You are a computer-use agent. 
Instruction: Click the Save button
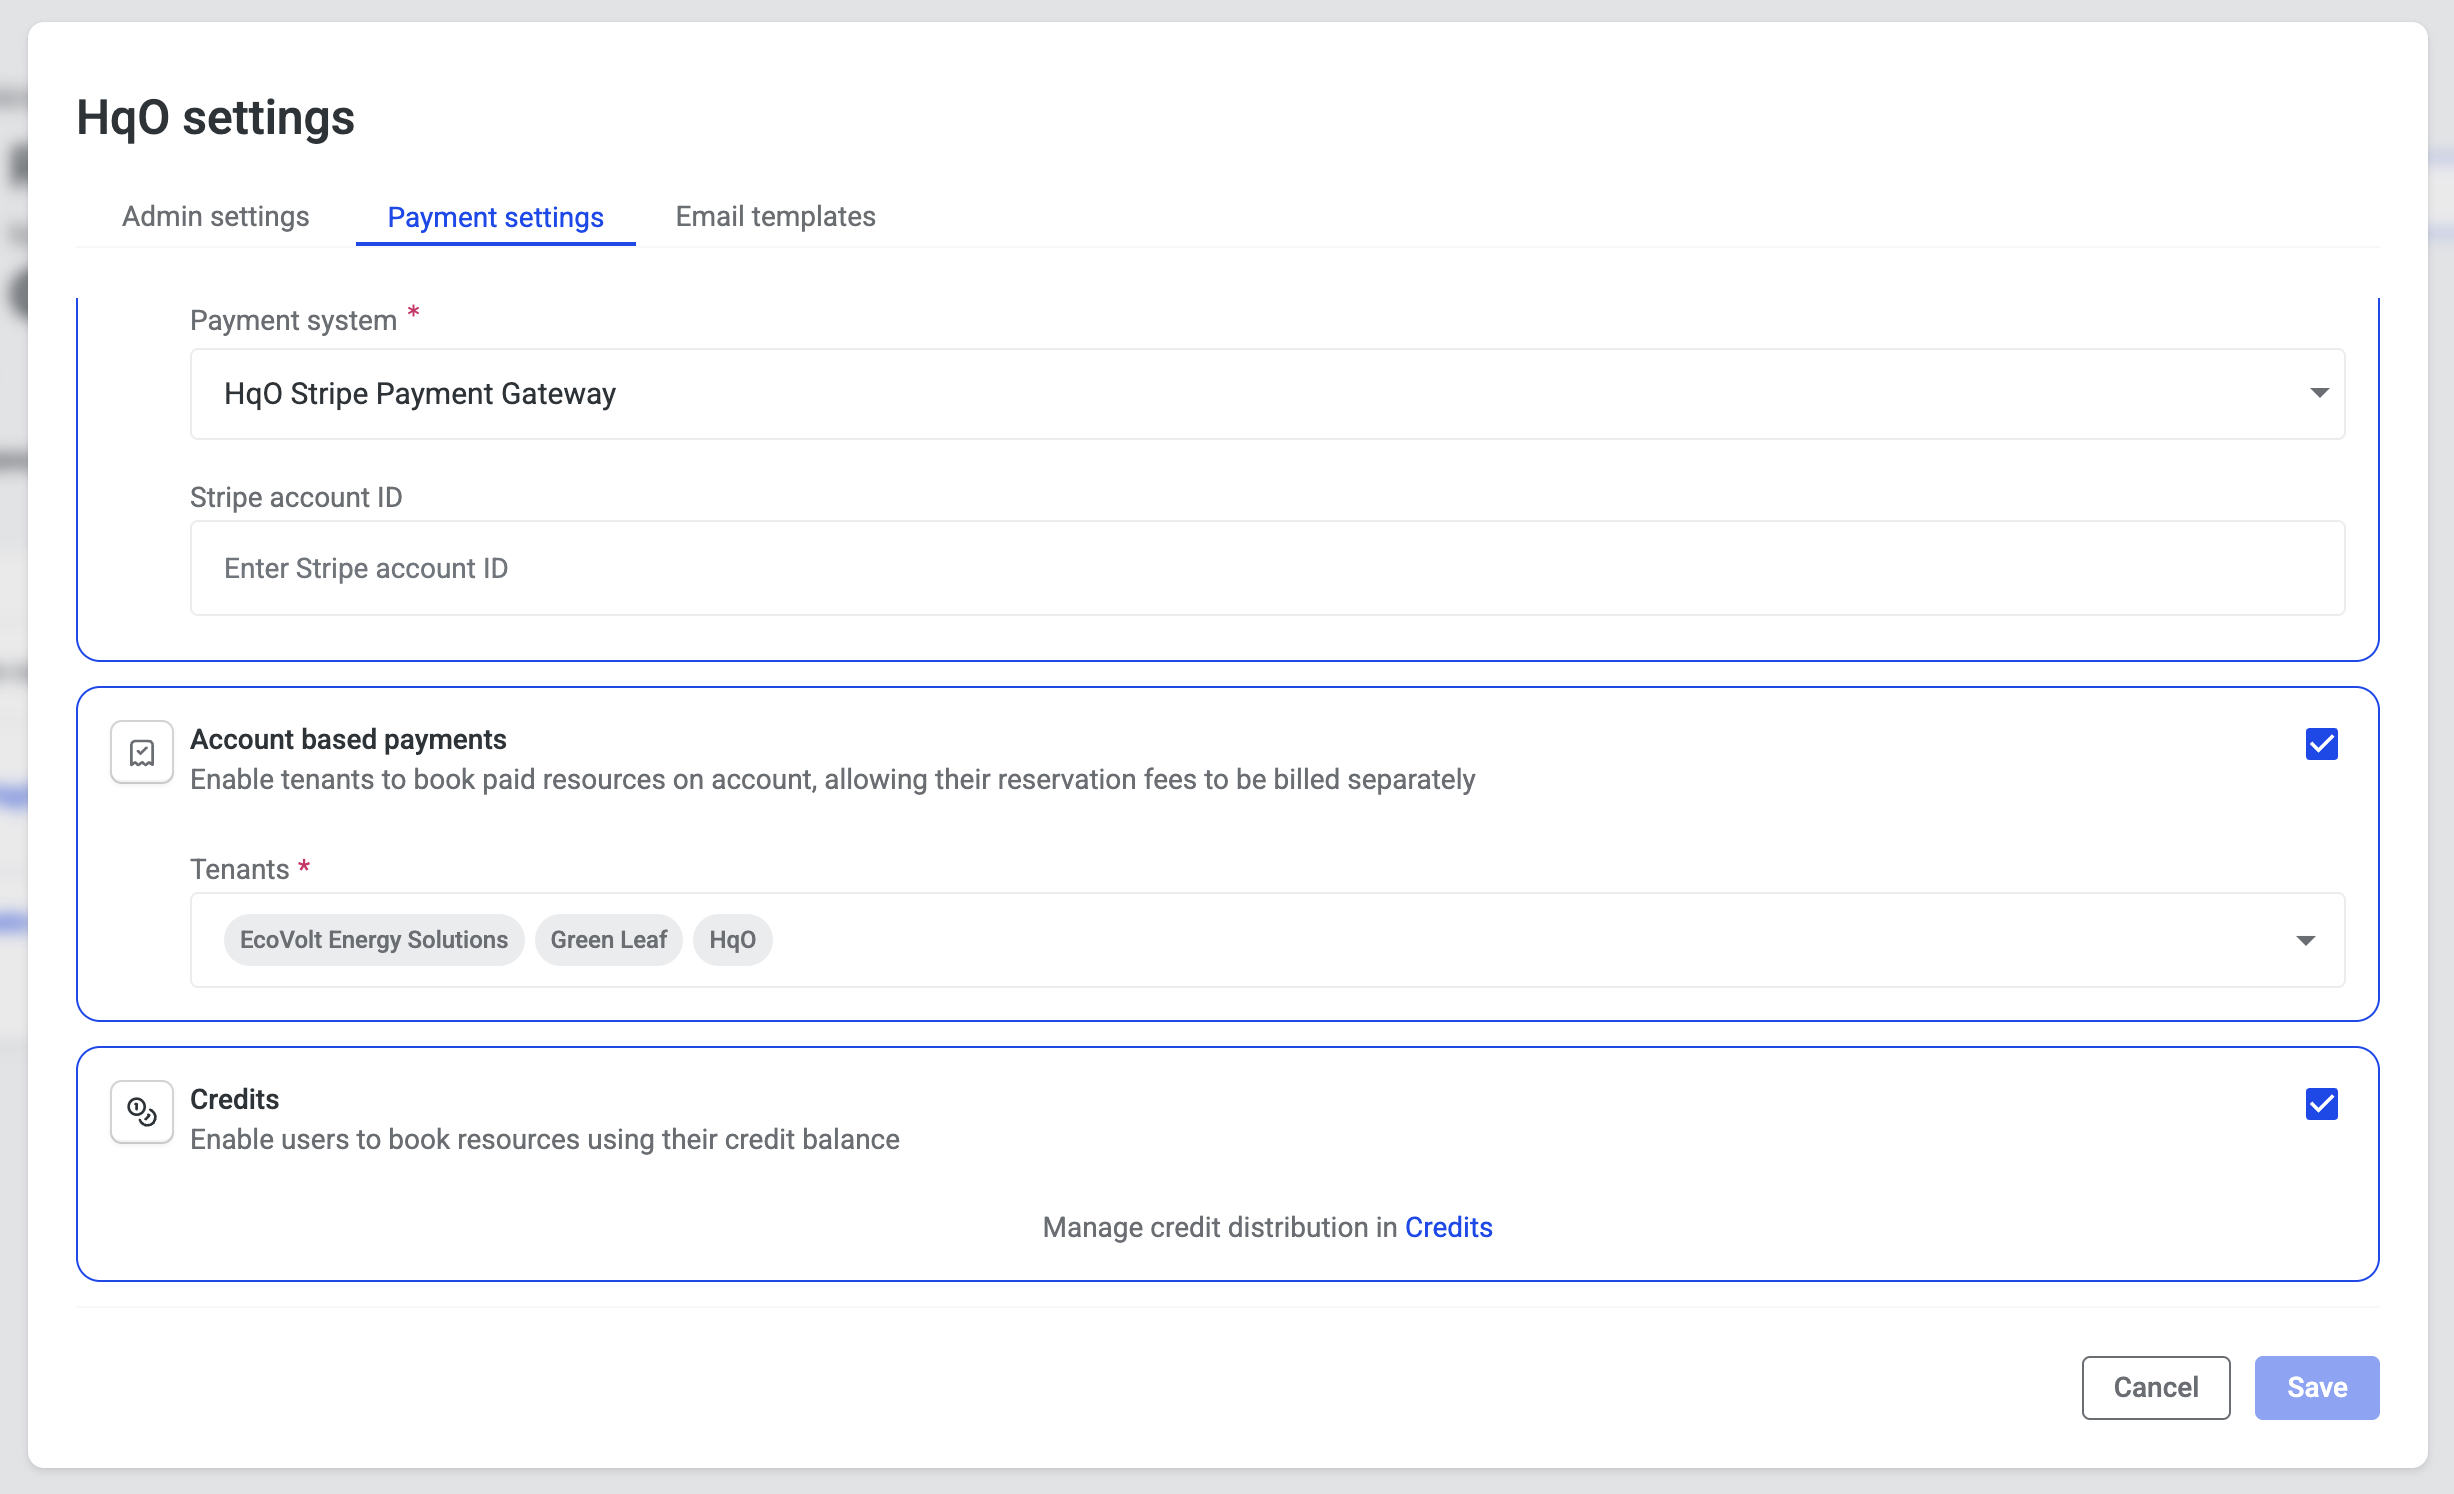click(2316, 1387)
